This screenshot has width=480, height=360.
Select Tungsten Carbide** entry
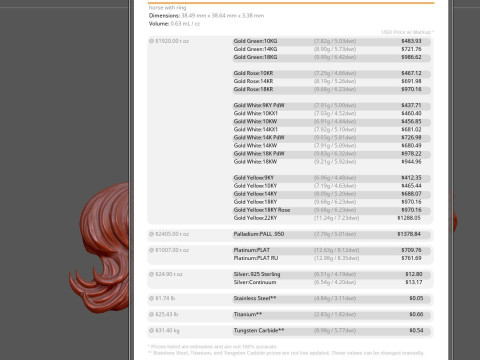point(259,331)
